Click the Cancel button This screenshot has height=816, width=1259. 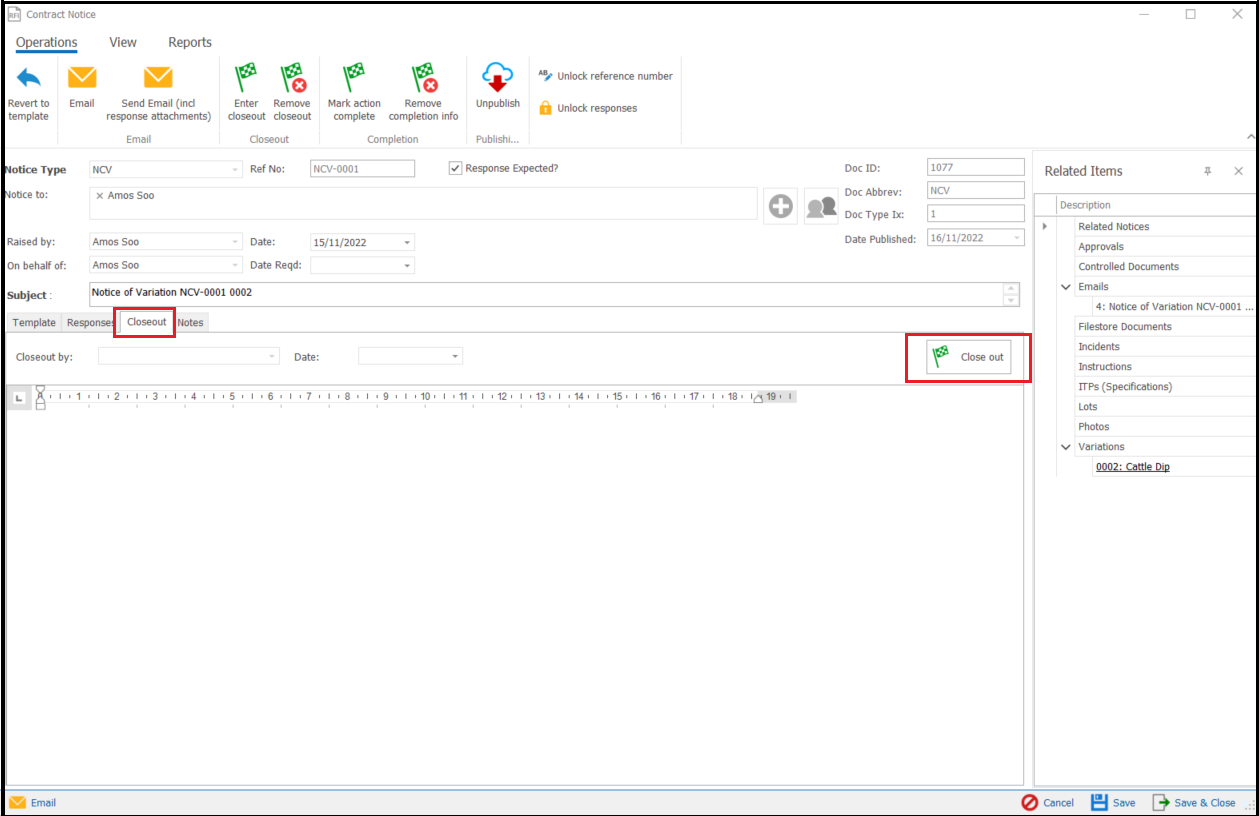coord(1047,802)
